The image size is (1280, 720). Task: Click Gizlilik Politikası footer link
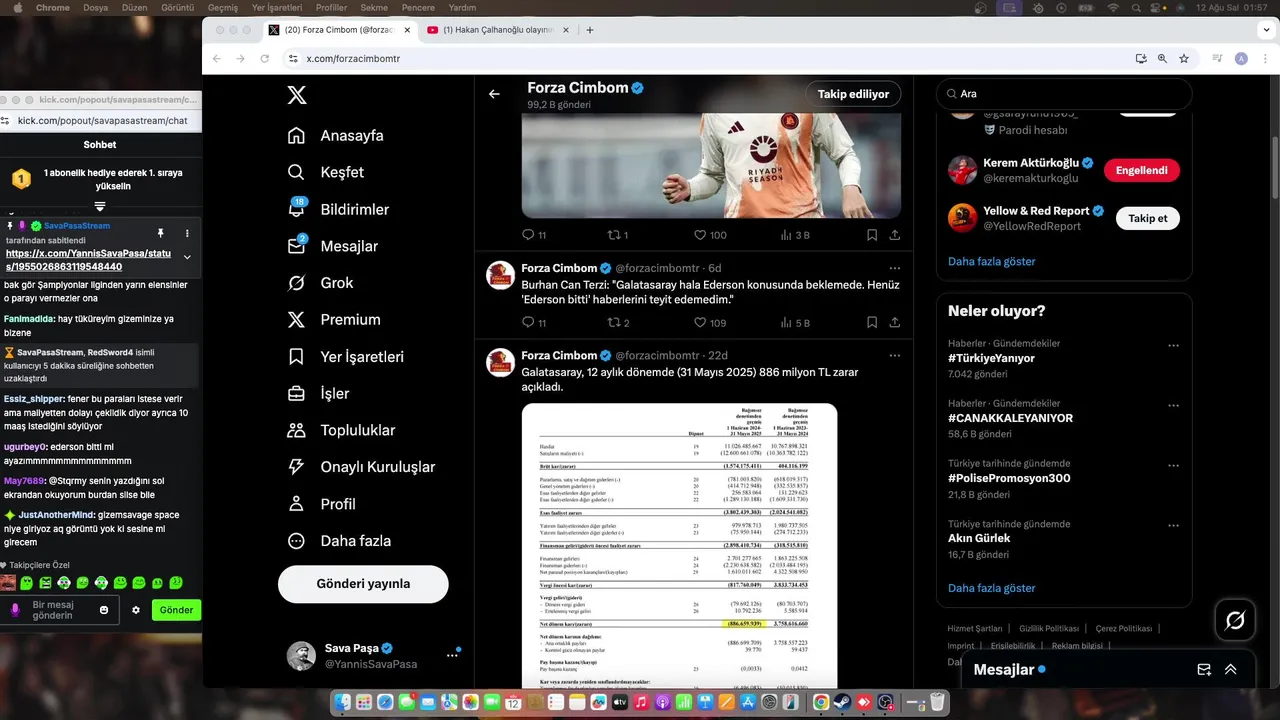tap(1049, 629)
